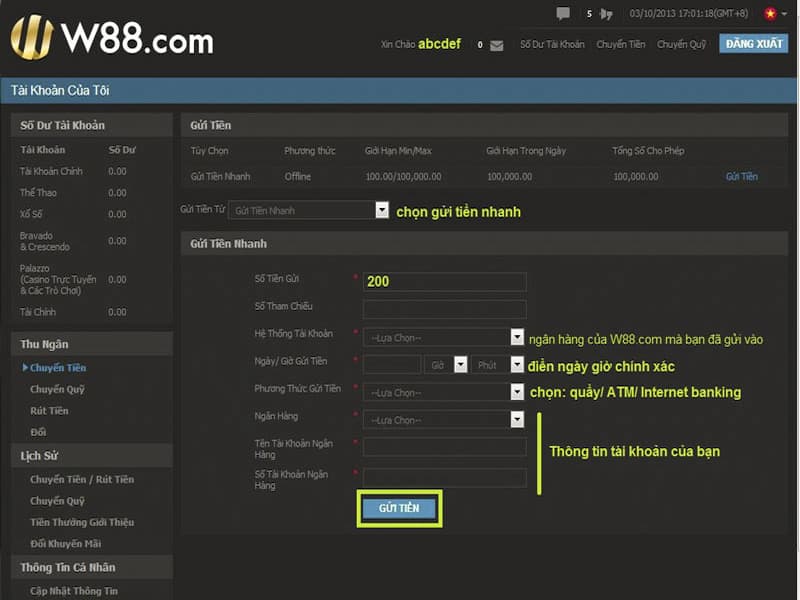Click the announcements megaphone icon
Viewport: 800px width, 600px height.
pyautogui.click(x=606, y=14)
